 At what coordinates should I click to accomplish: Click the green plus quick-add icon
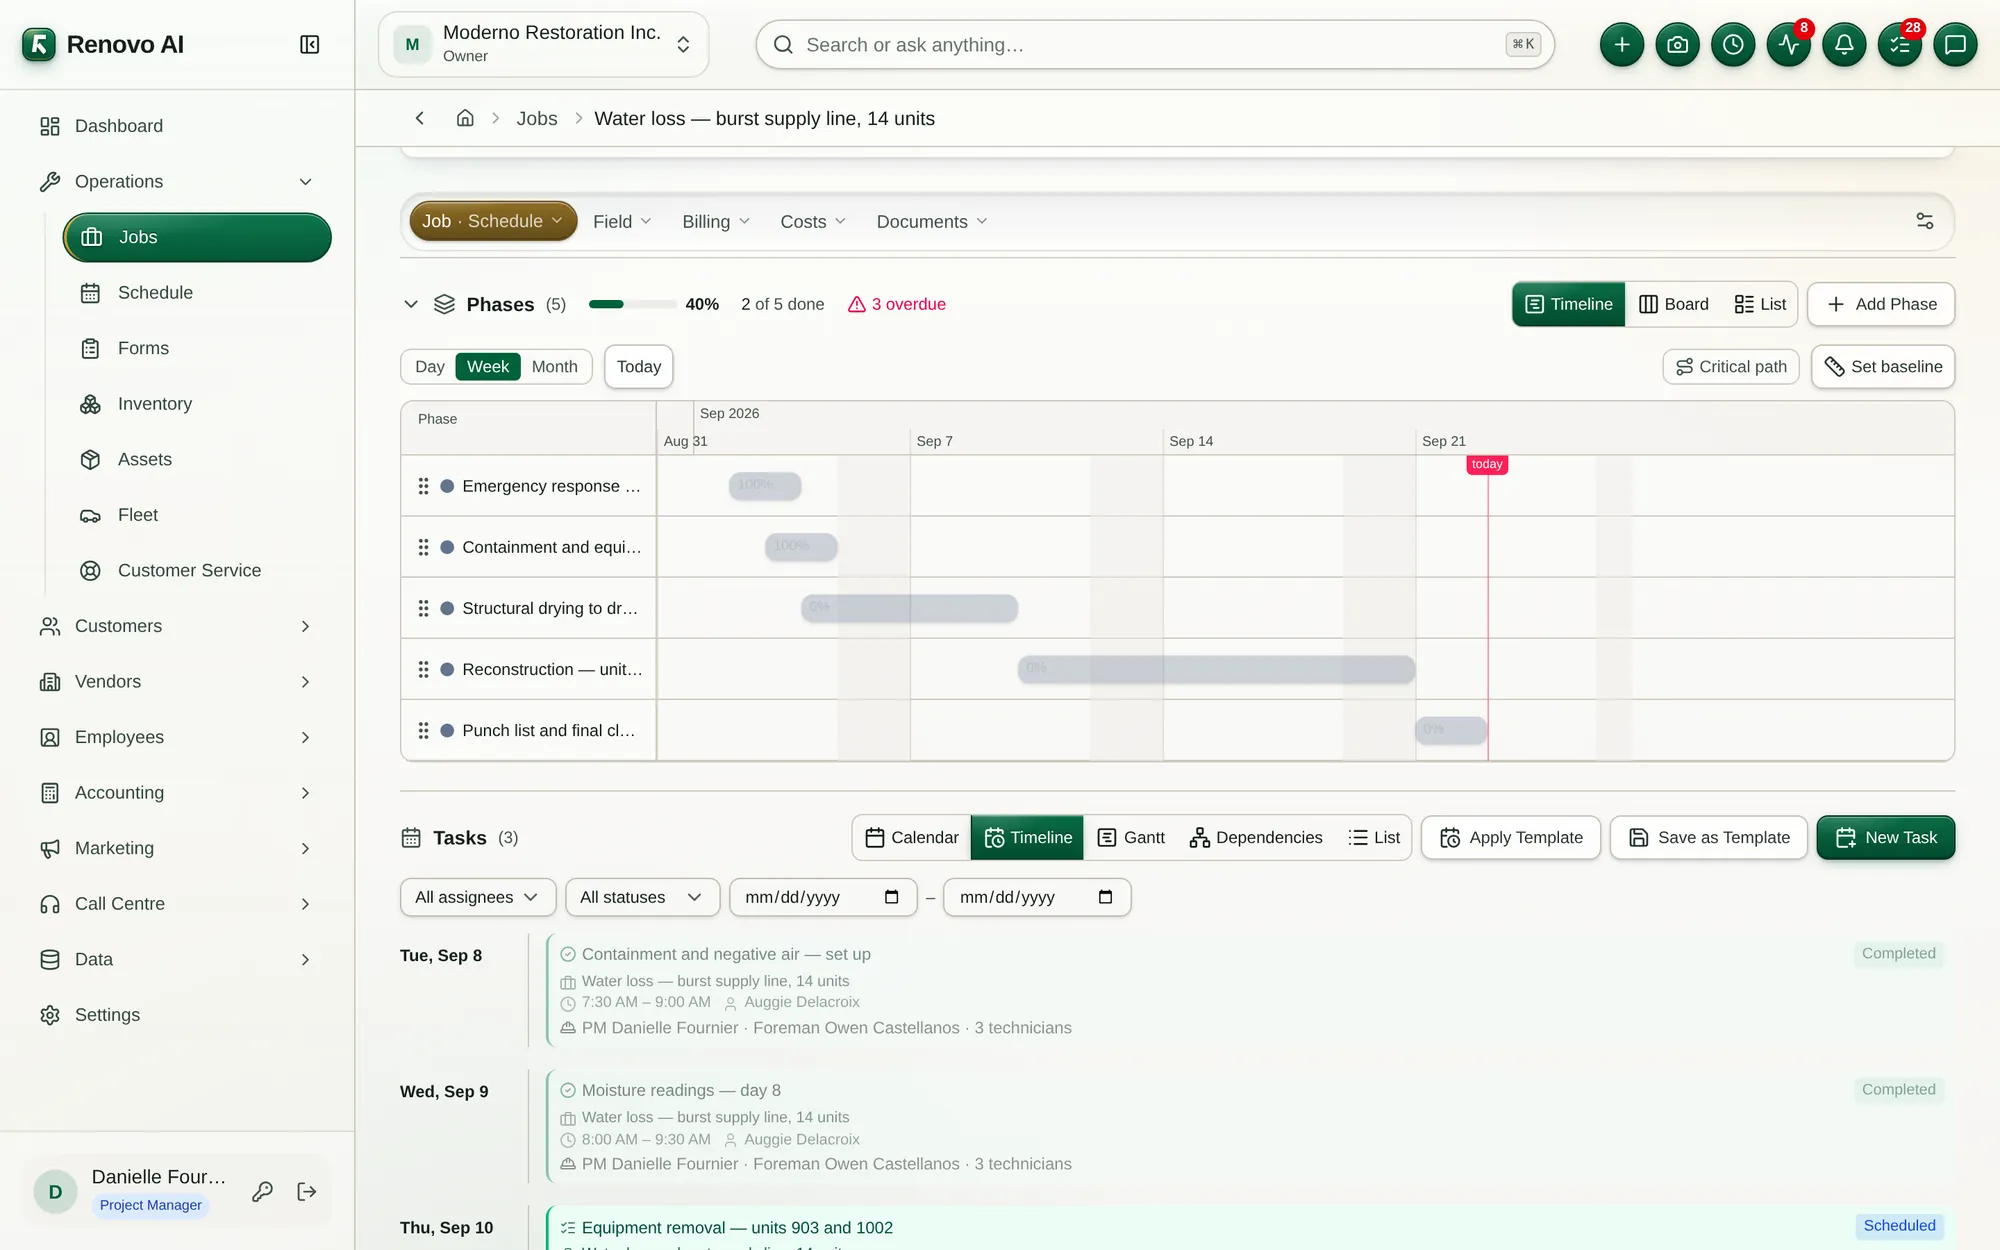[1621, 45]
